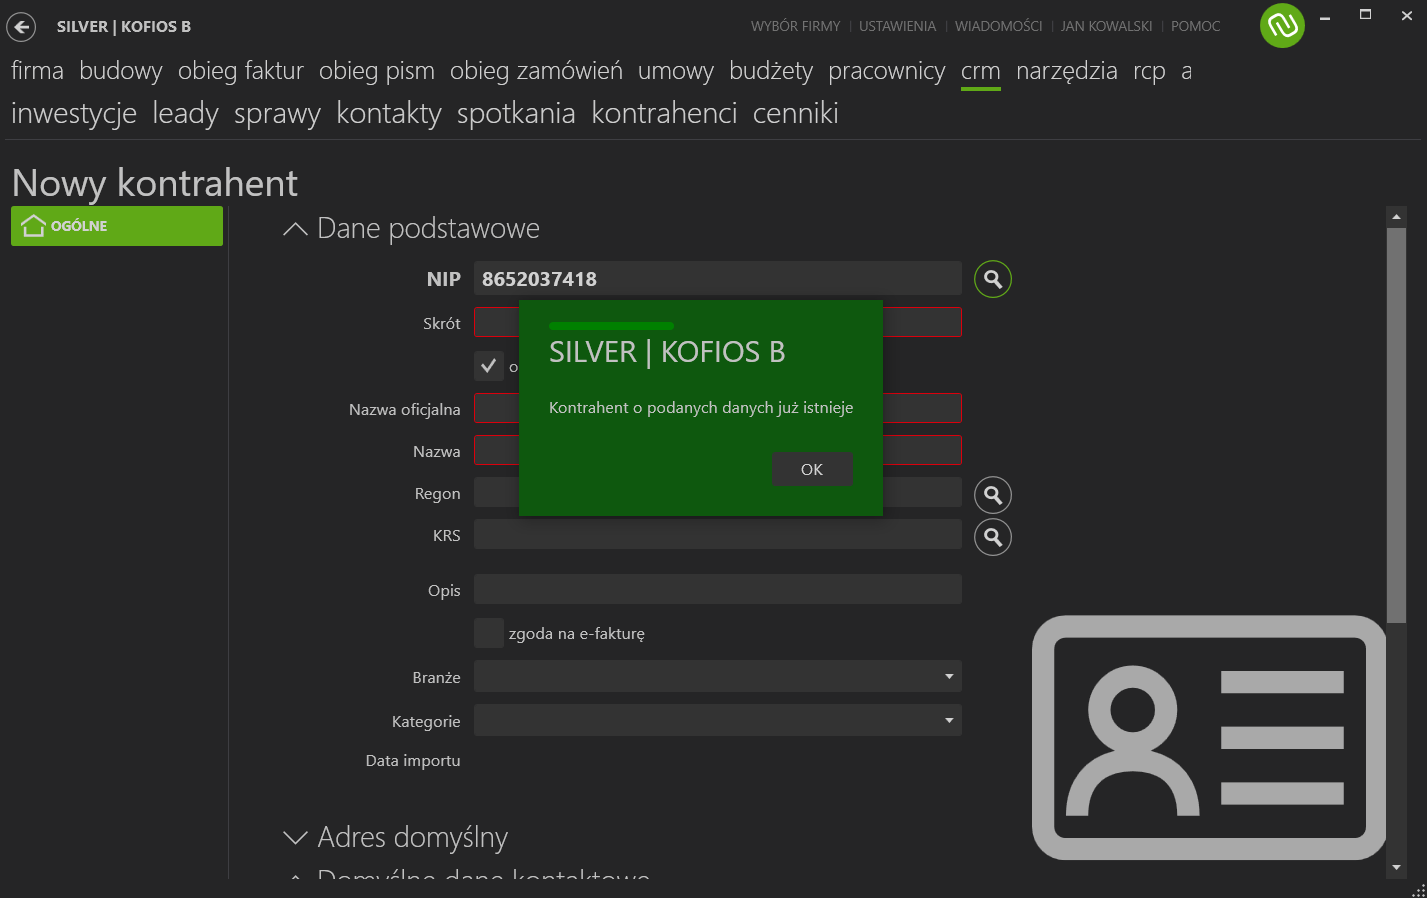Minimize the application window

[1324, 17]
